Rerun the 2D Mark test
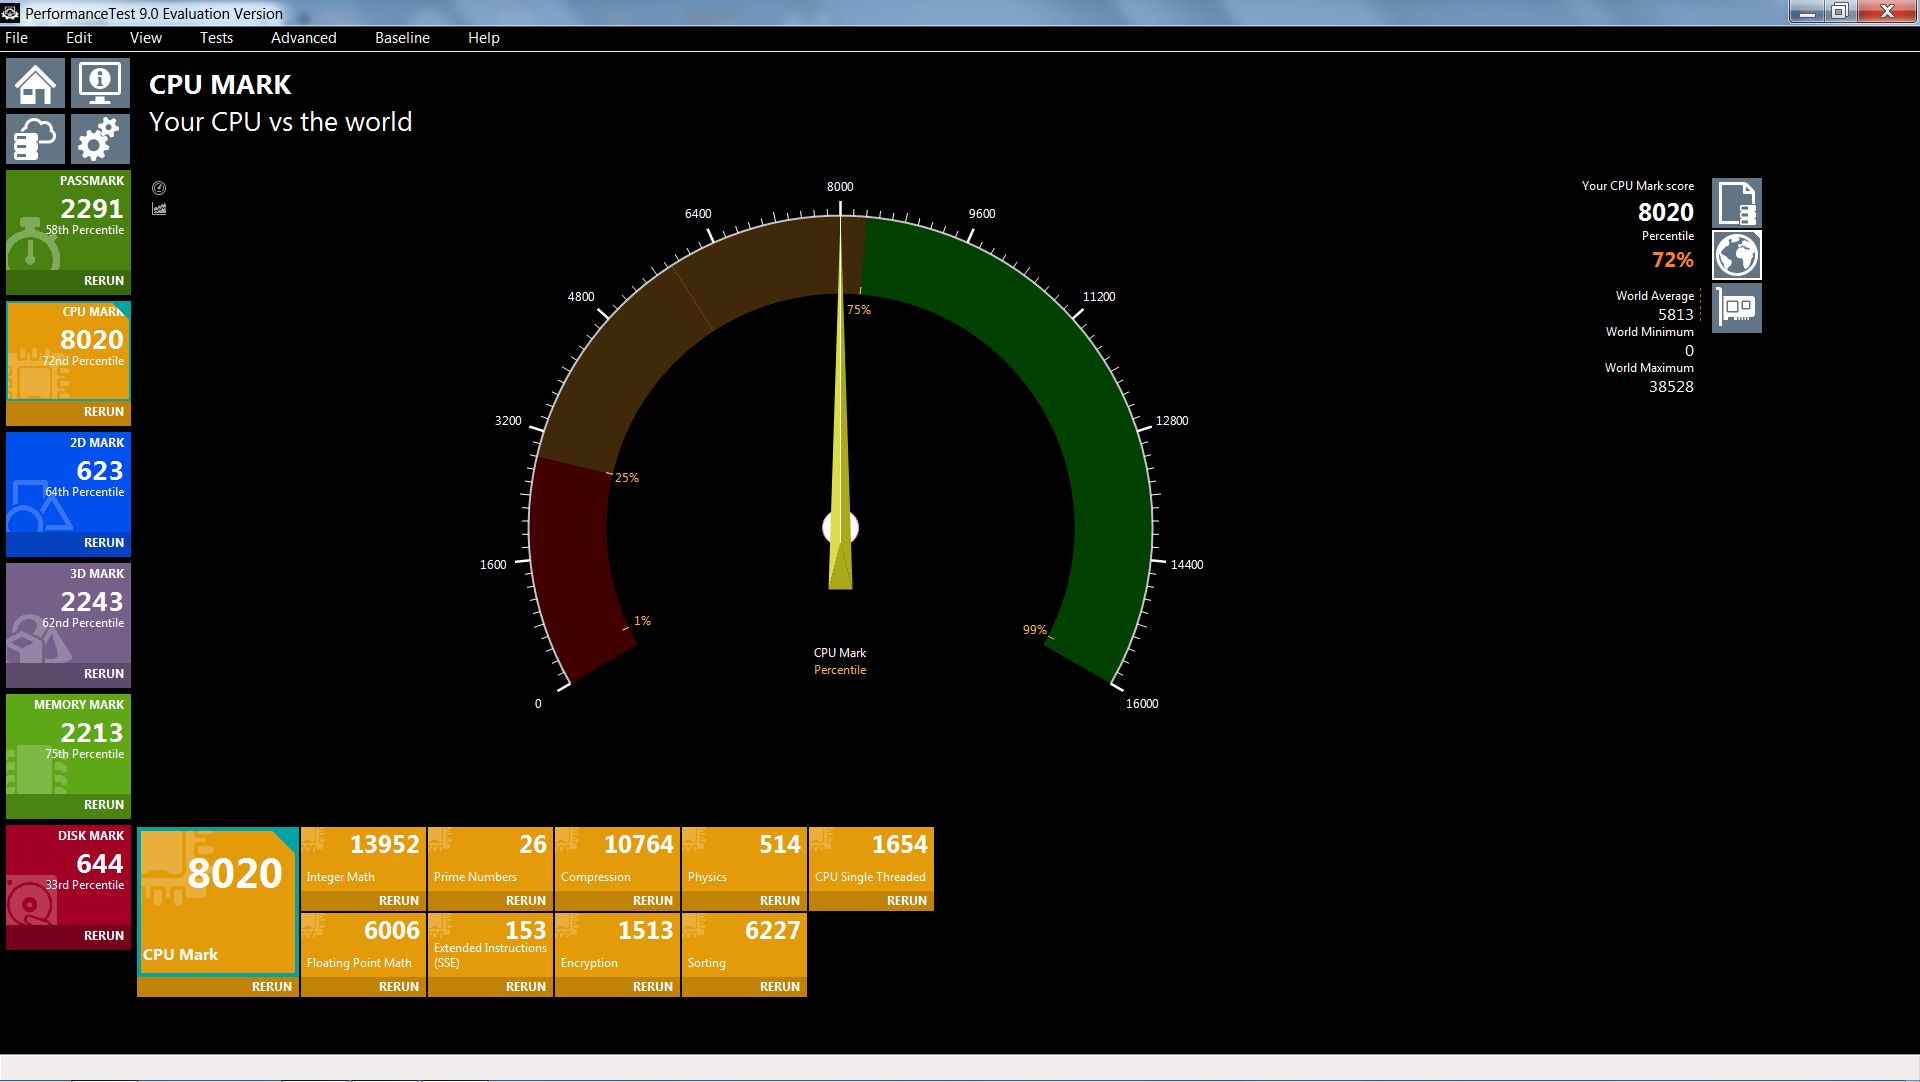 104,543
